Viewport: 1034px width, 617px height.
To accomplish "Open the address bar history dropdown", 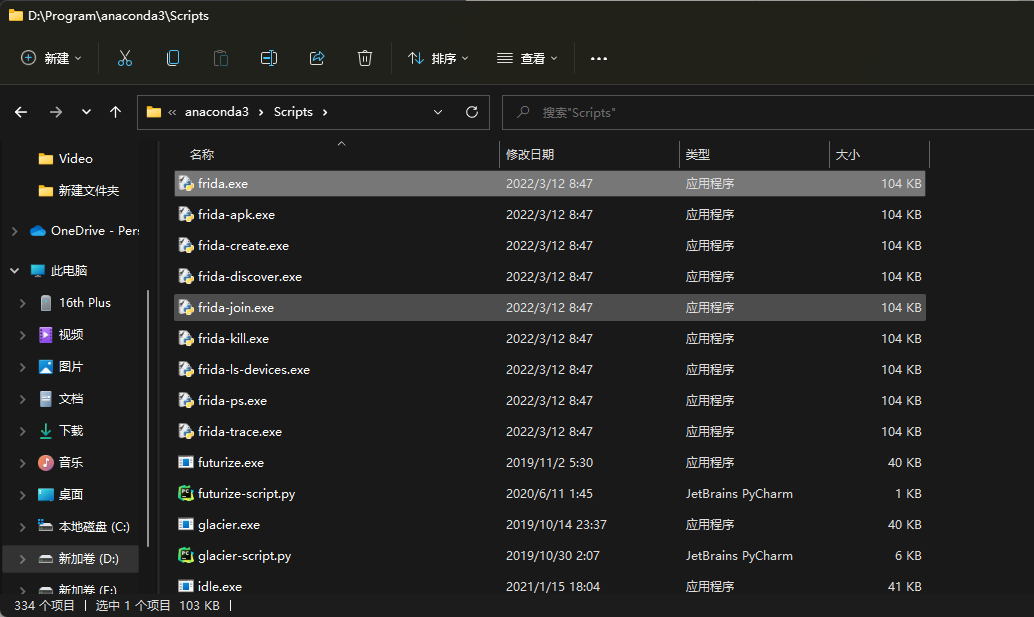I will [x=438, y=112].
